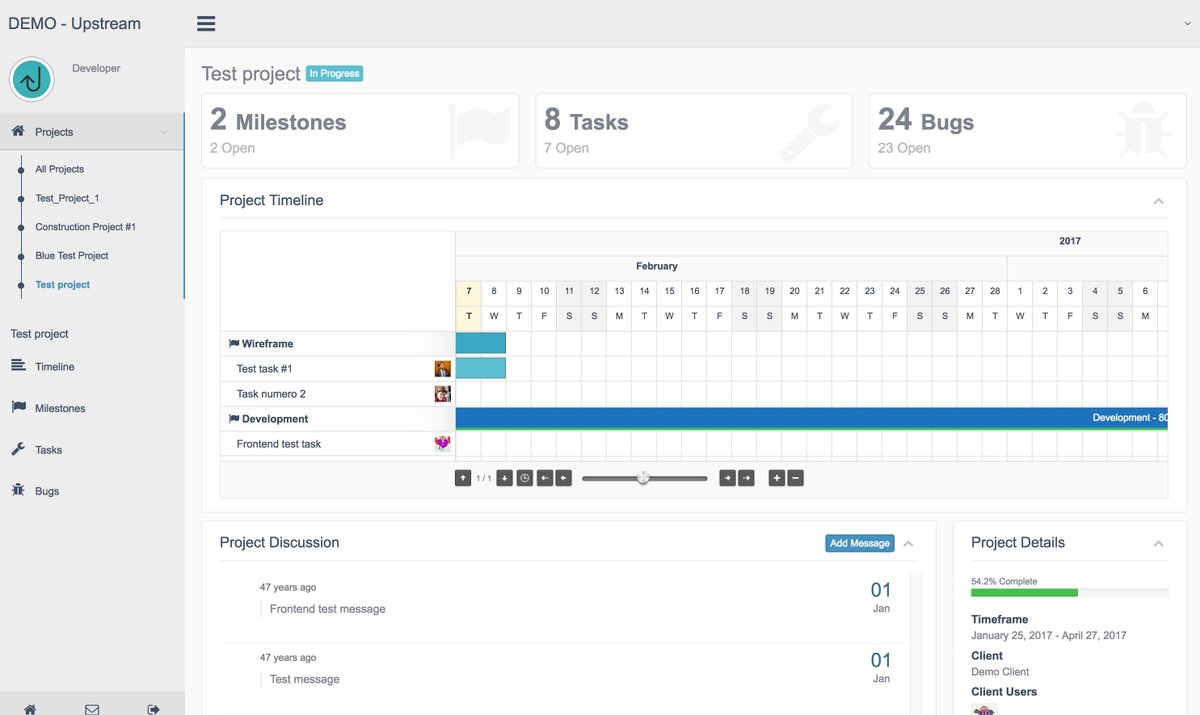Click the 'Frontend test message' discussion text
Image resolution: width=1200 pixels, height=715 pixels.
[x=327, y=609]
